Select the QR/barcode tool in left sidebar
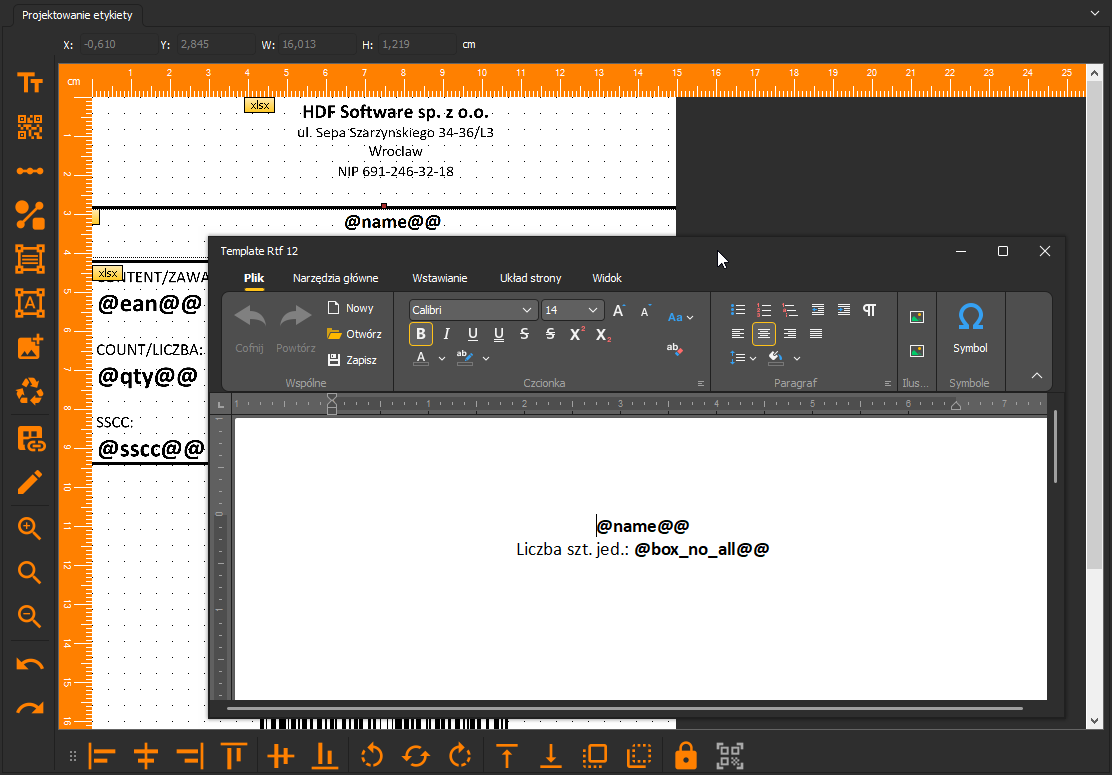 [30, 127]
